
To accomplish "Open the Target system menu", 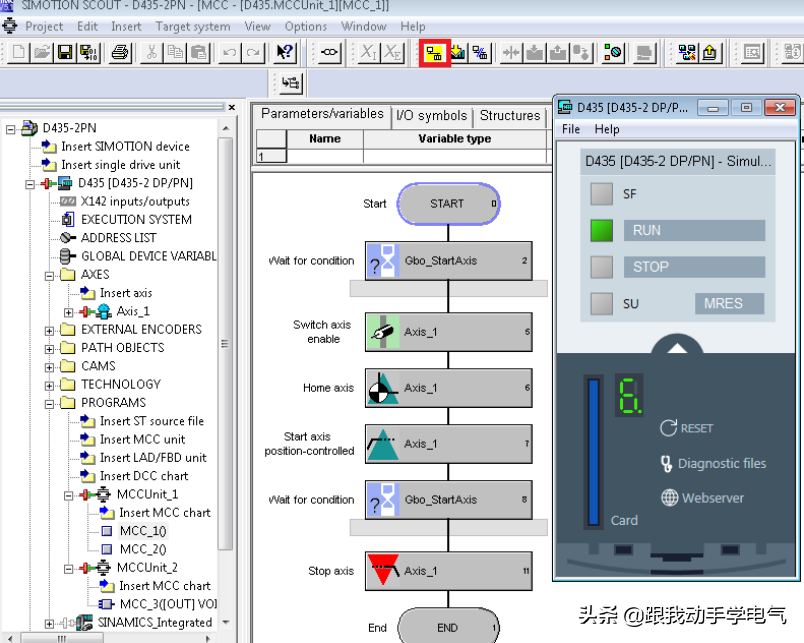I will 192,26.
